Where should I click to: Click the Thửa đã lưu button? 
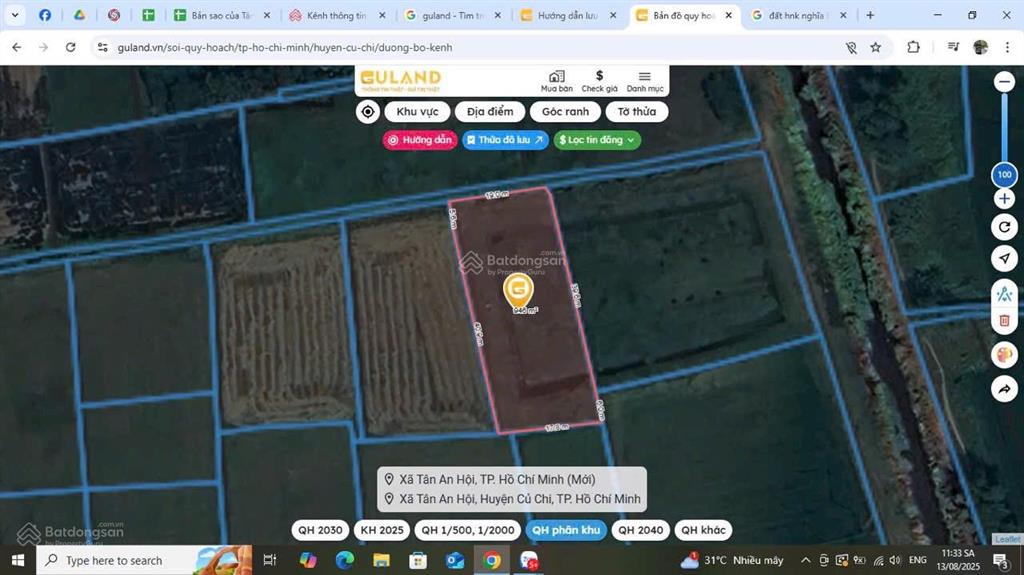505,140
